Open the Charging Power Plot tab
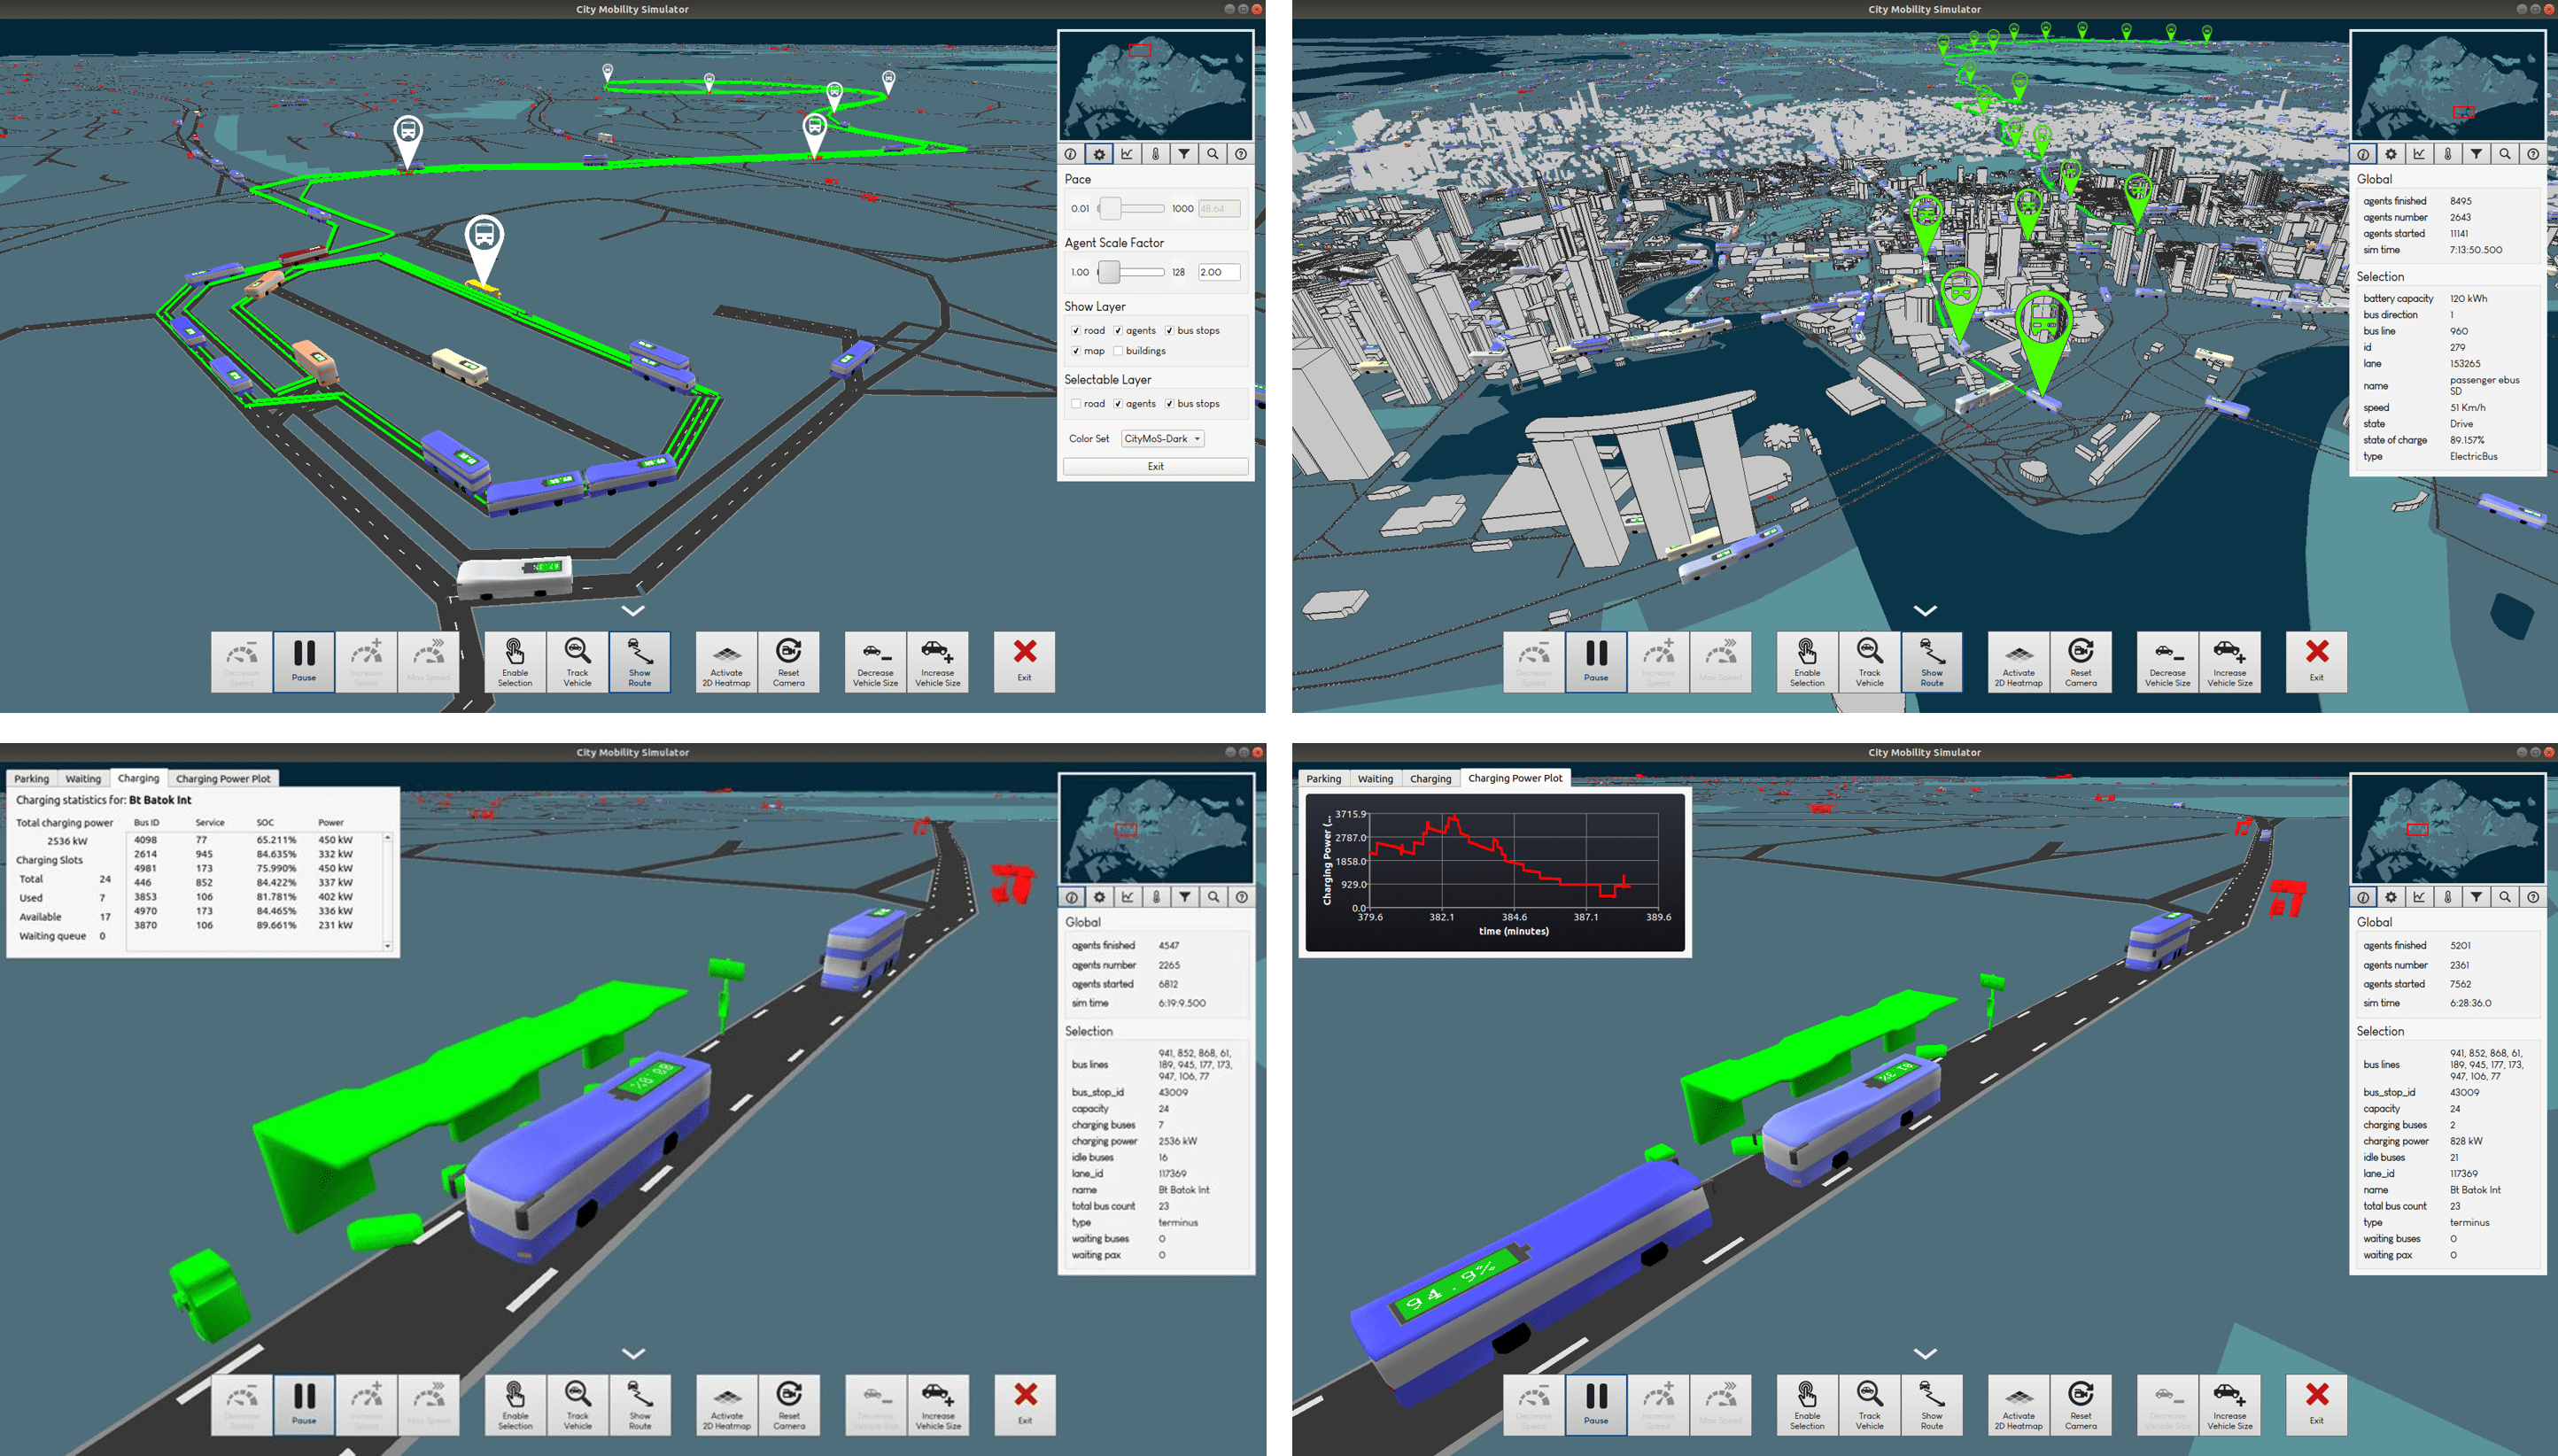Image resolution: width=2558 pixels, height=1456 pixels. pyautogui.click(x=222, y=778)
